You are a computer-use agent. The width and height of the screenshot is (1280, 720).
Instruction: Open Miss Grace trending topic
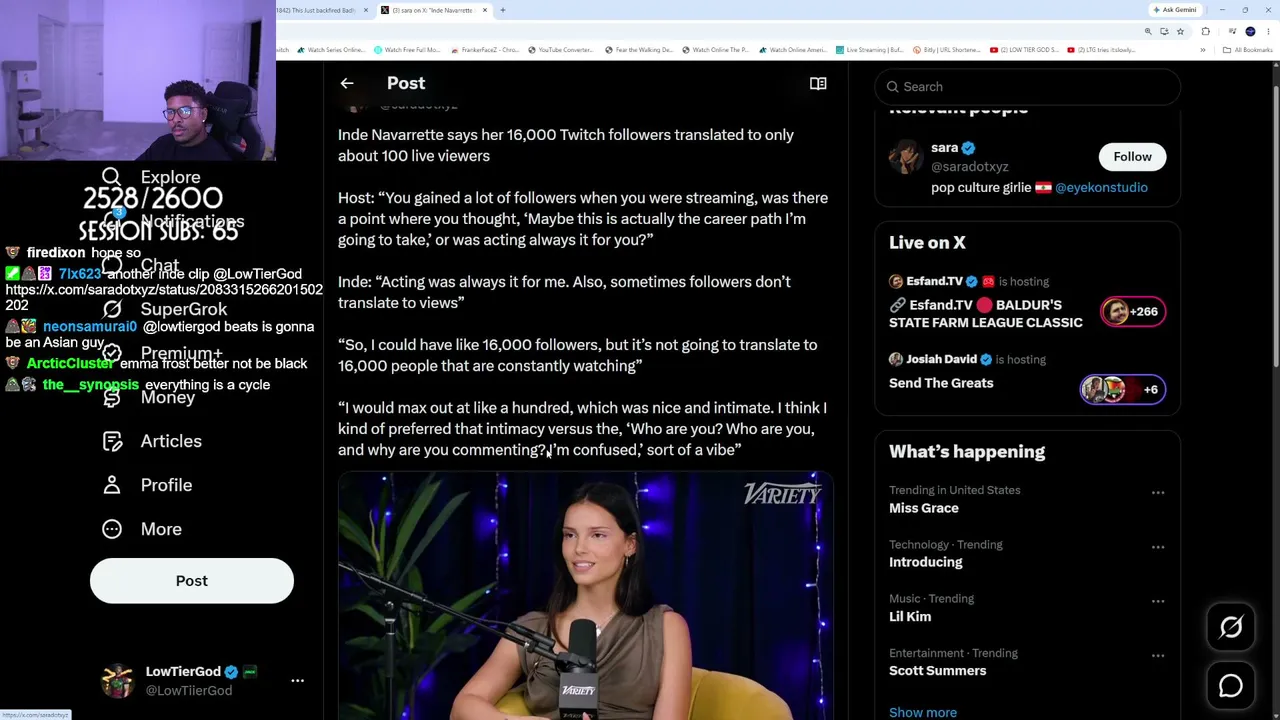[924, 508]
